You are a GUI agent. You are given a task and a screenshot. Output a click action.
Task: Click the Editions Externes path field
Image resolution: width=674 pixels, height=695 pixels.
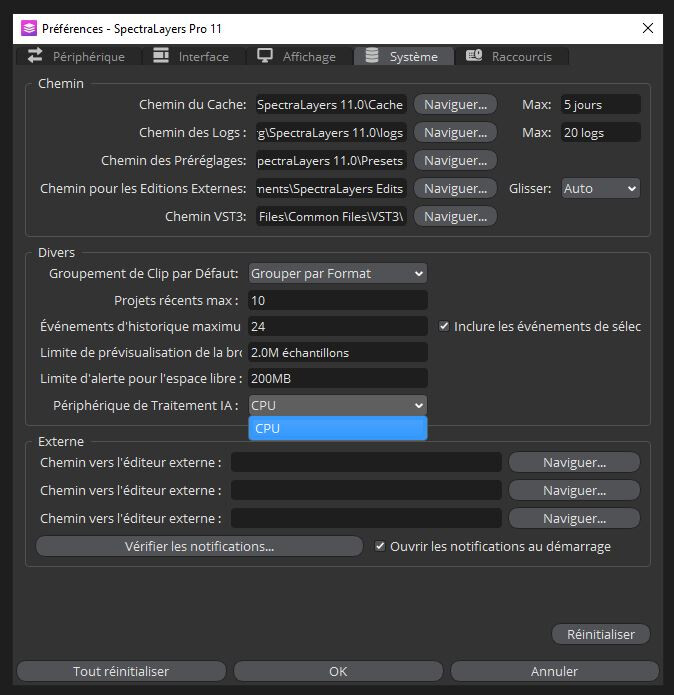click(331, 188)
